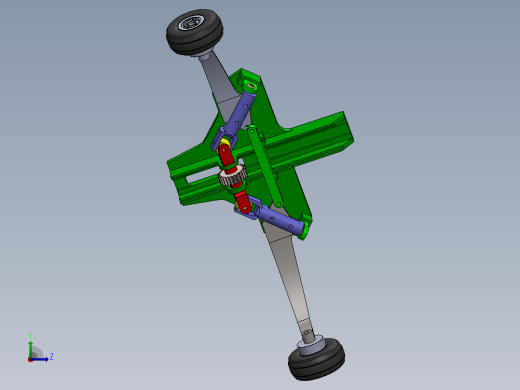Select the red shaft segment below the gear
Screen dimensions: 520x390
[x=242, y=201]
